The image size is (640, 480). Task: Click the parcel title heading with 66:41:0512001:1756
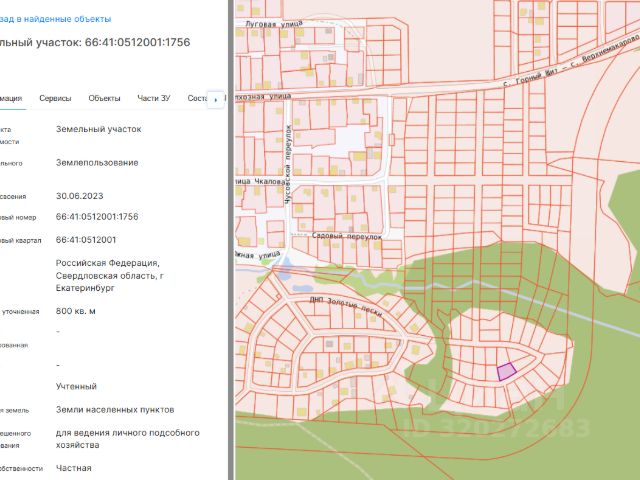pyautogui.click(x=95, y=42)
